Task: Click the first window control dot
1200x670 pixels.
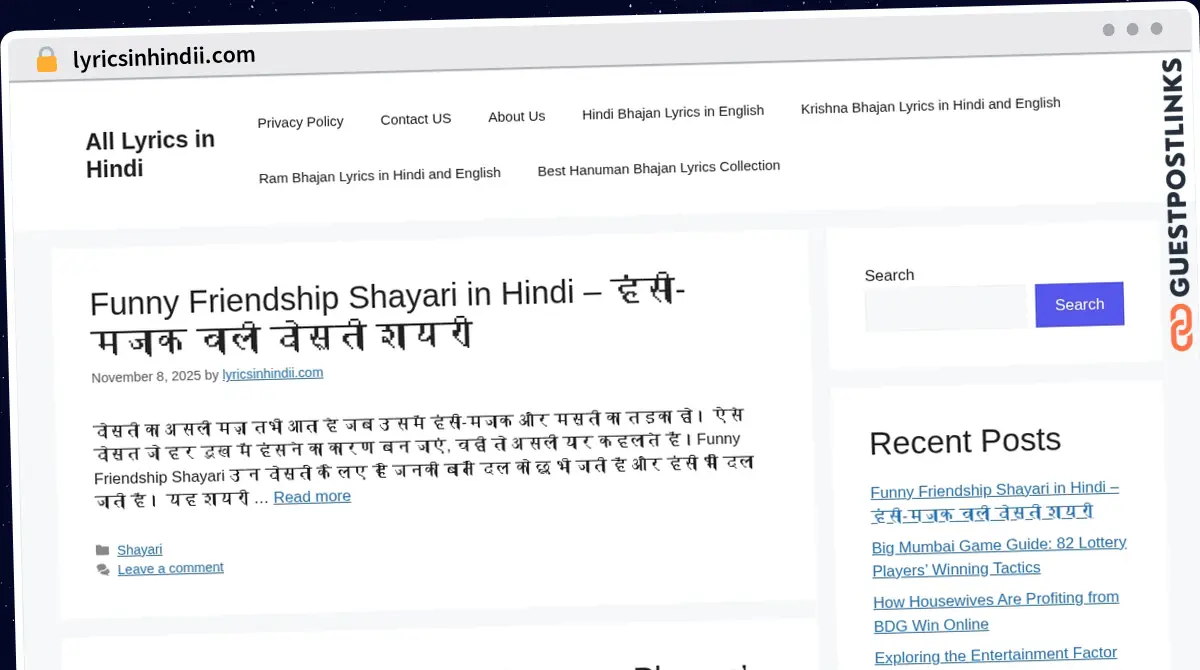Action: [1109, 29]
